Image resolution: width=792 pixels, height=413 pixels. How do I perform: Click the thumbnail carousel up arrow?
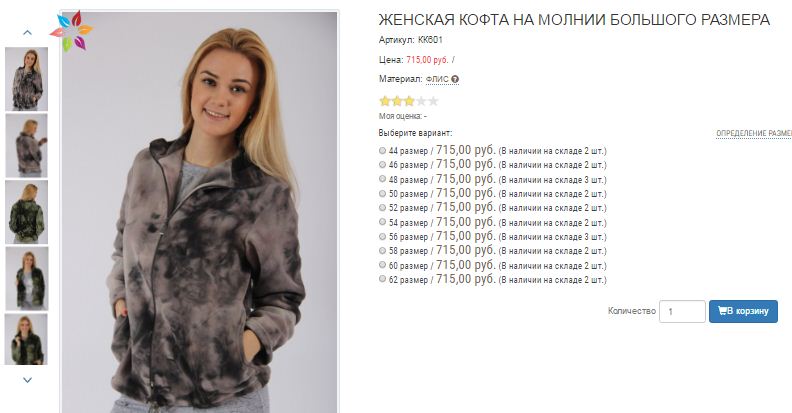coord(27,32)
